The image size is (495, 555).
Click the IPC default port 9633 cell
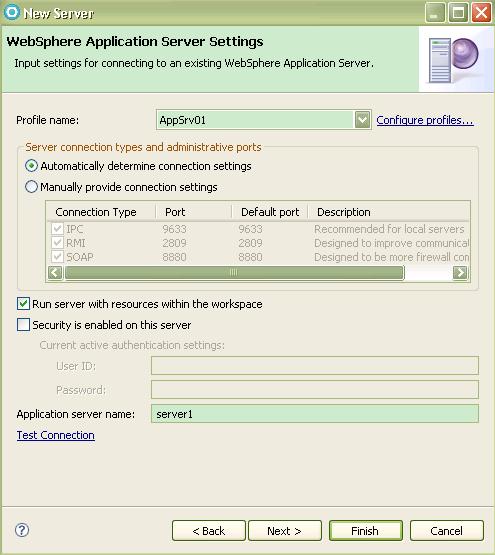click(x=250, y=229)
